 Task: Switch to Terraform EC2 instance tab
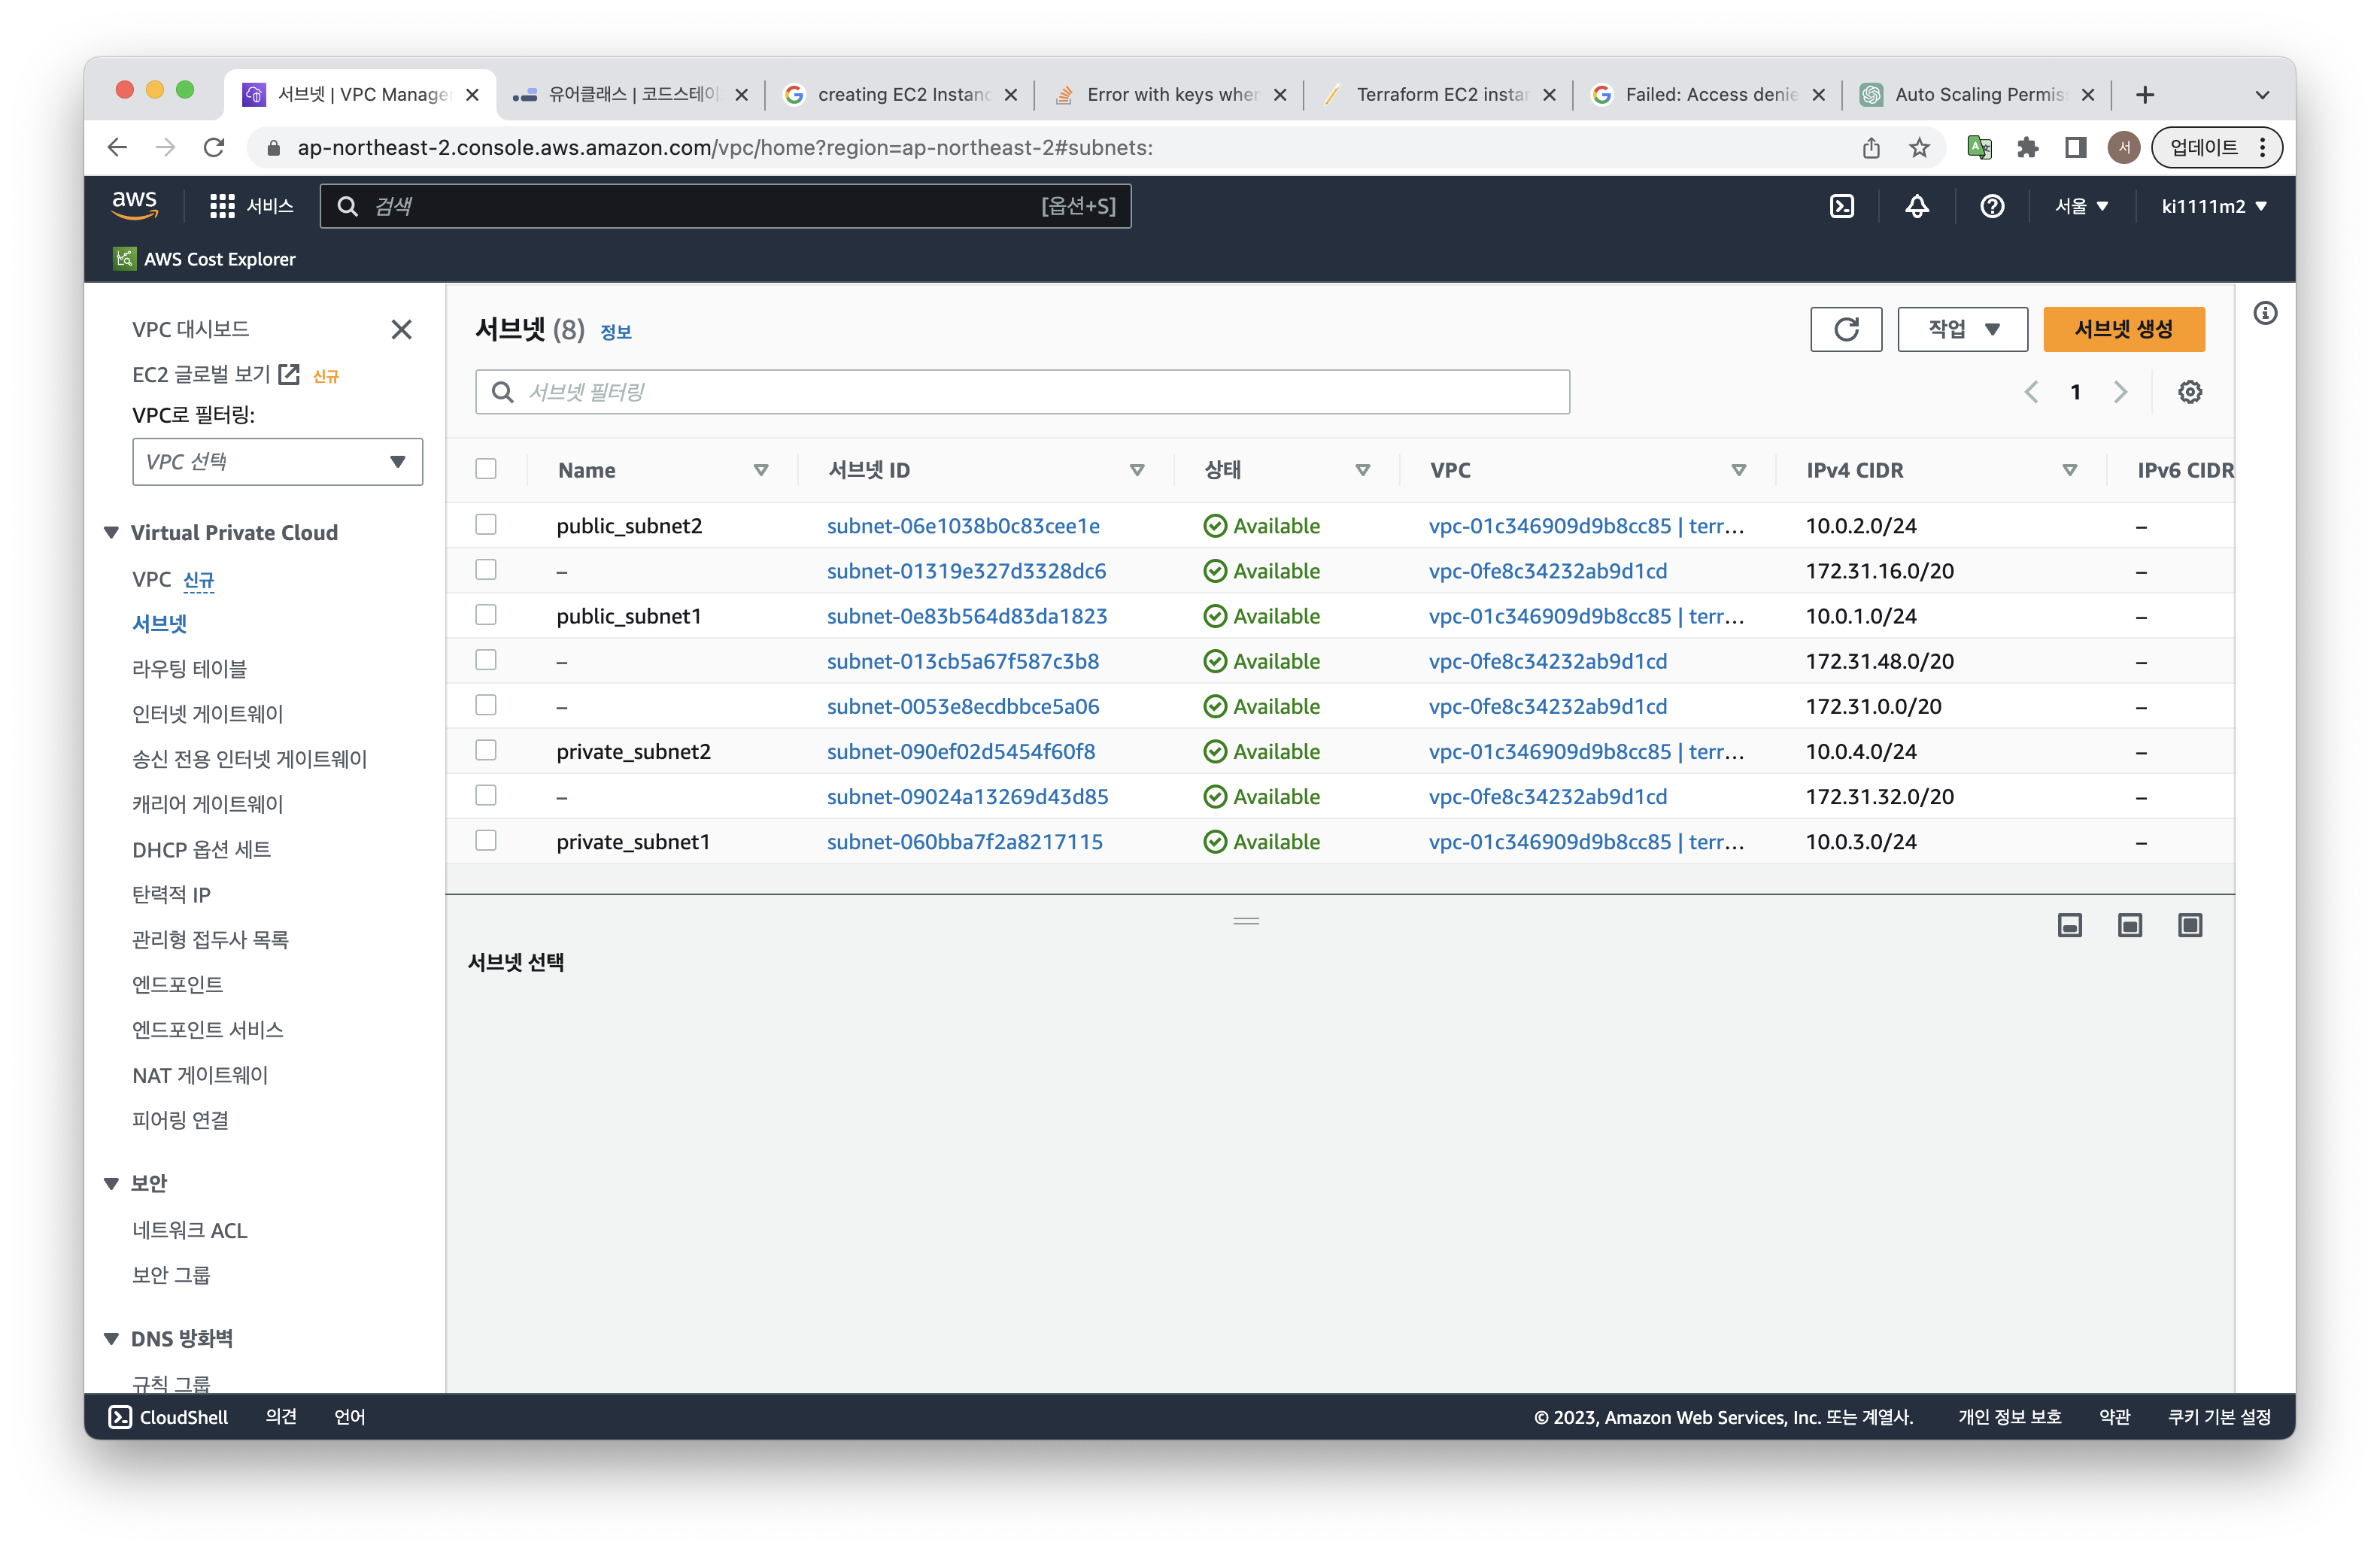(1440, 95)
